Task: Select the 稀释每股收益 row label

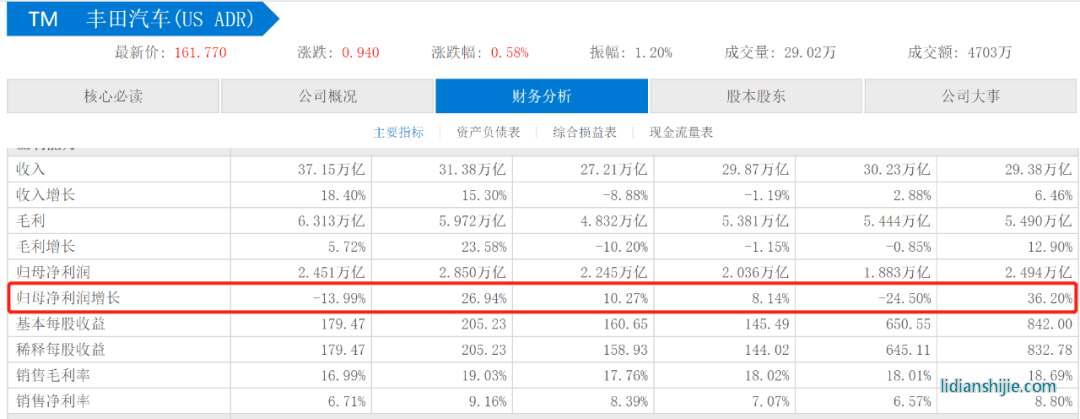Action: click(x=60, y=349)
